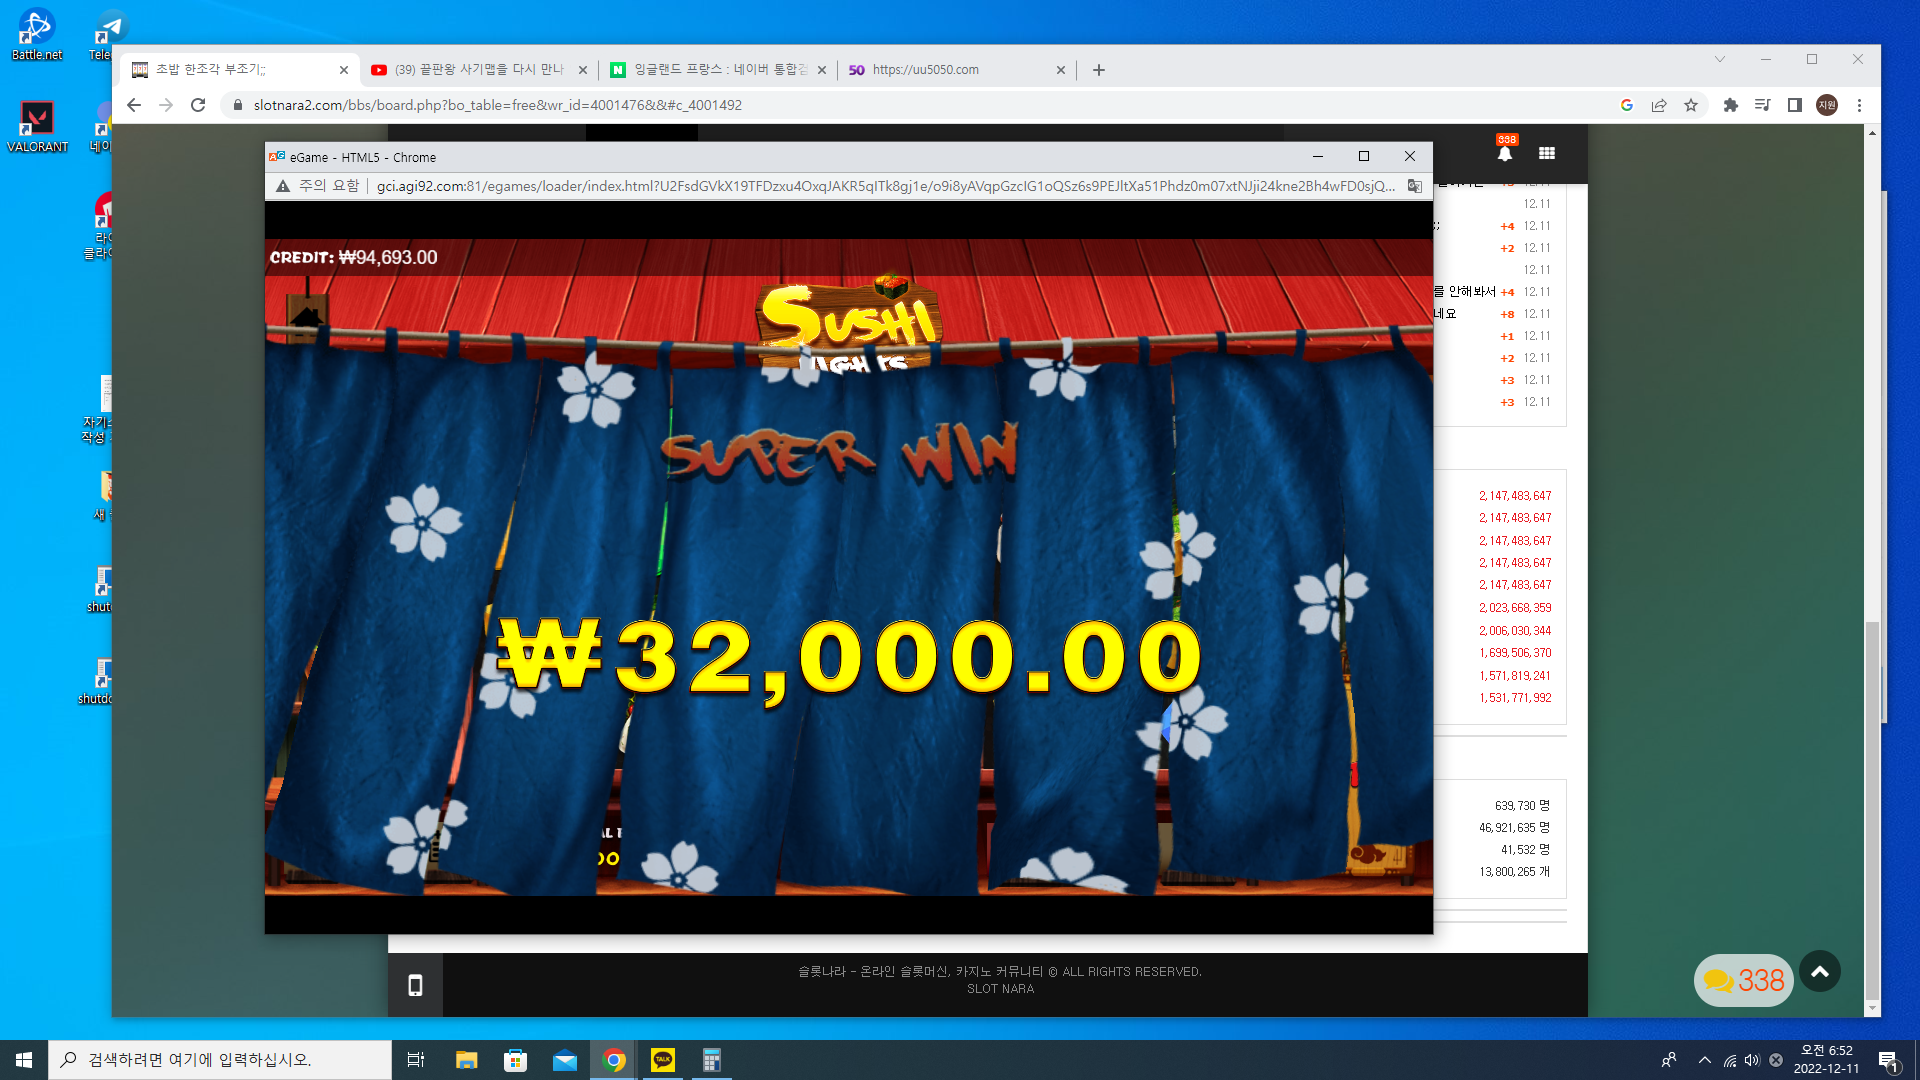Image resolution: width=1920 pixels, height=1080 pixels.
Task: Bookmark this page with the star icon
Action: [x=1691, y=105]
